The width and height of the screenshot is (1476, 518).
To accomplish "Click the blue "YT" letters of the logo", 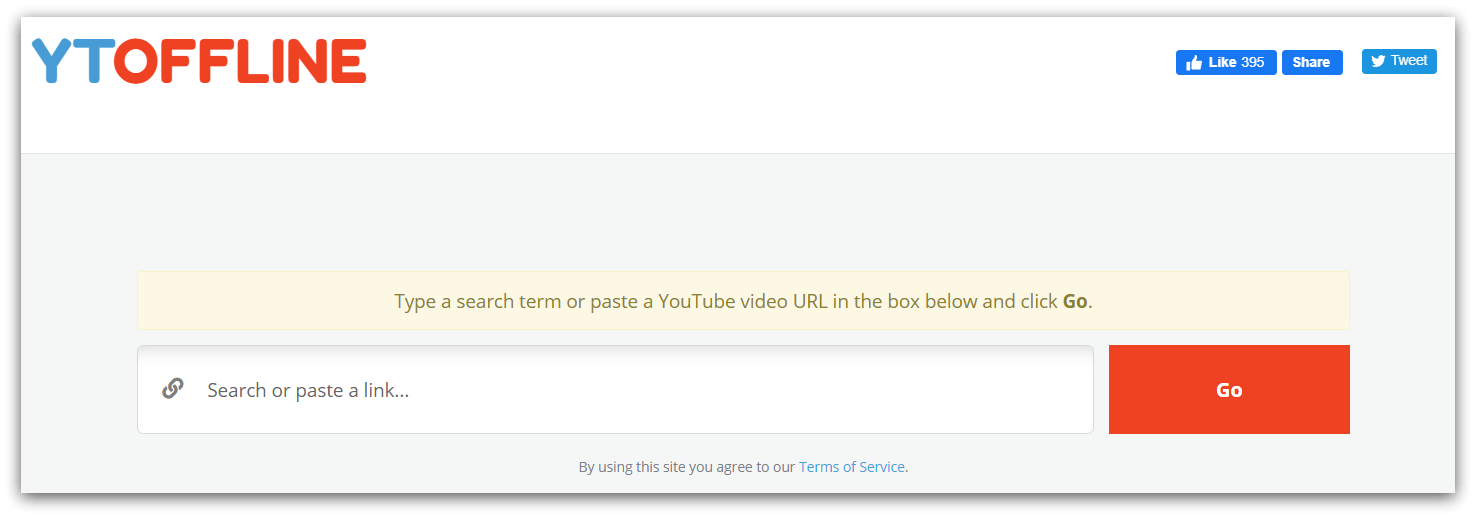I will pyautogui.click(x=68, y=61).
